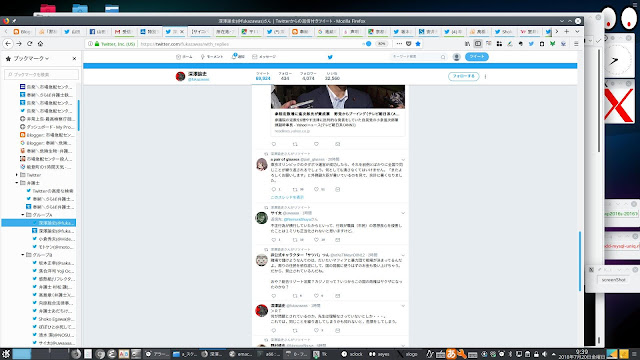The image size is (640, 360).
Task: Click the search magnifier in Twitter search box
Action: [443, 57]
